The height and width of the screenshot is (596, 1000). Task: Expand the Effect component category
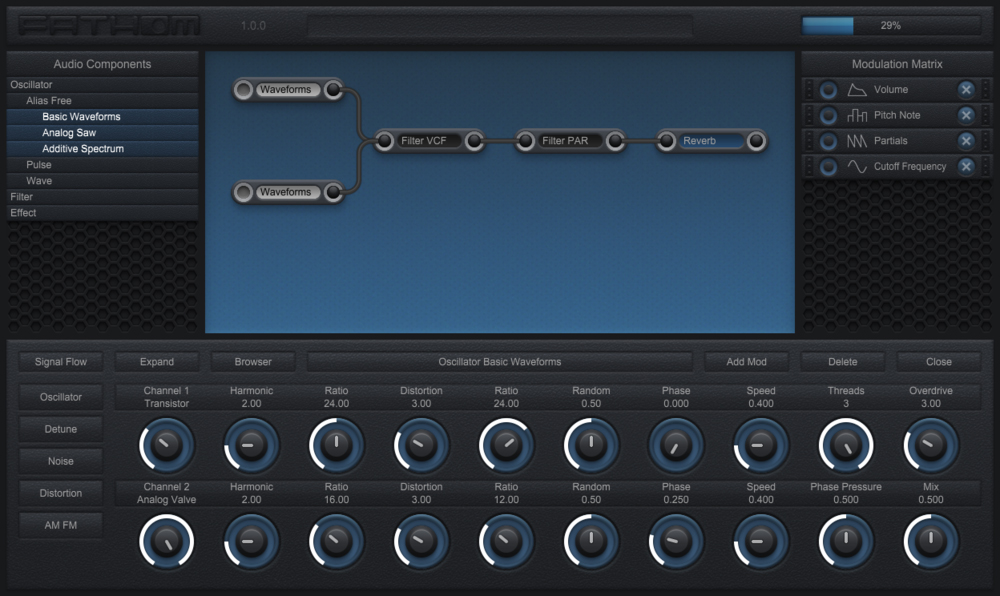[102, 213]
